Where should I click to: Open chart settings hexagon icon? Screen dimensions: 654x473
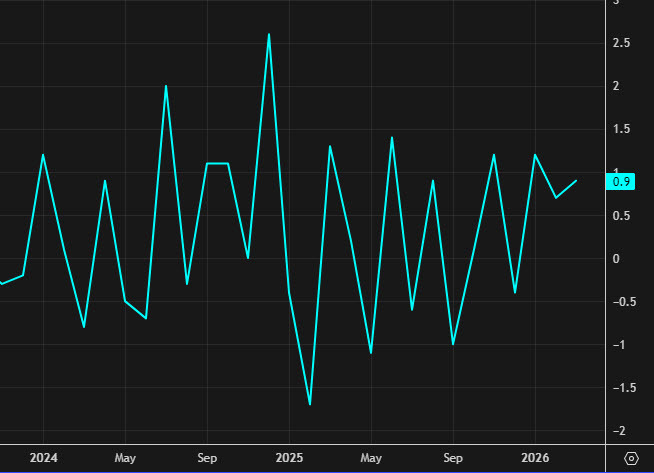(x=631, y=458)
